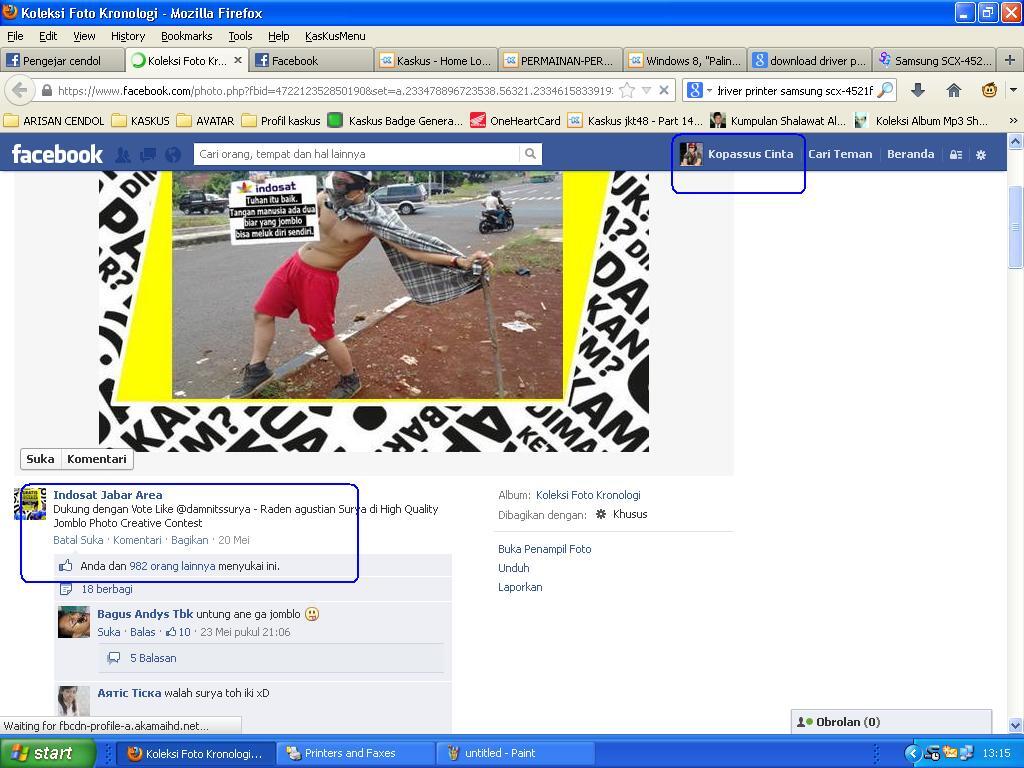Screen dimensions: 1024x768
Task: Go to Firefox Home page icon
Action: 953,90
